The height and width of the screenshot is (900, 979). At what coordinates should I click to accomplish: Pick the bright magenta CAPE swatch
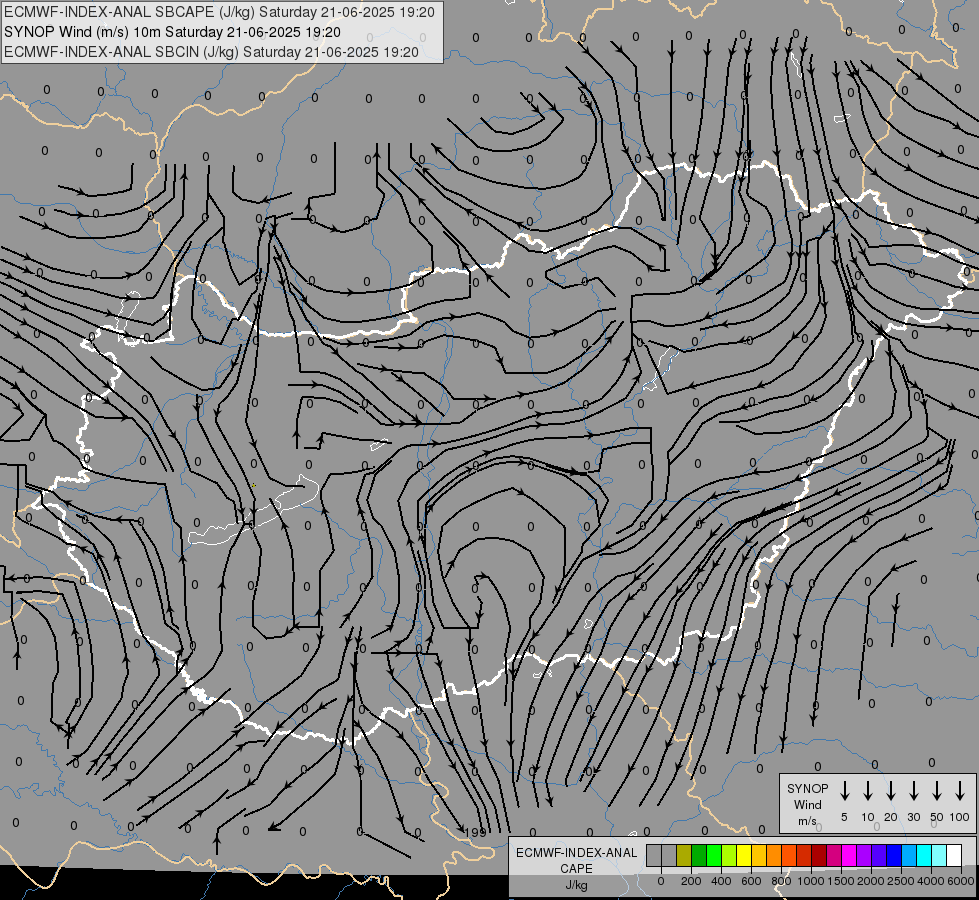849,856
